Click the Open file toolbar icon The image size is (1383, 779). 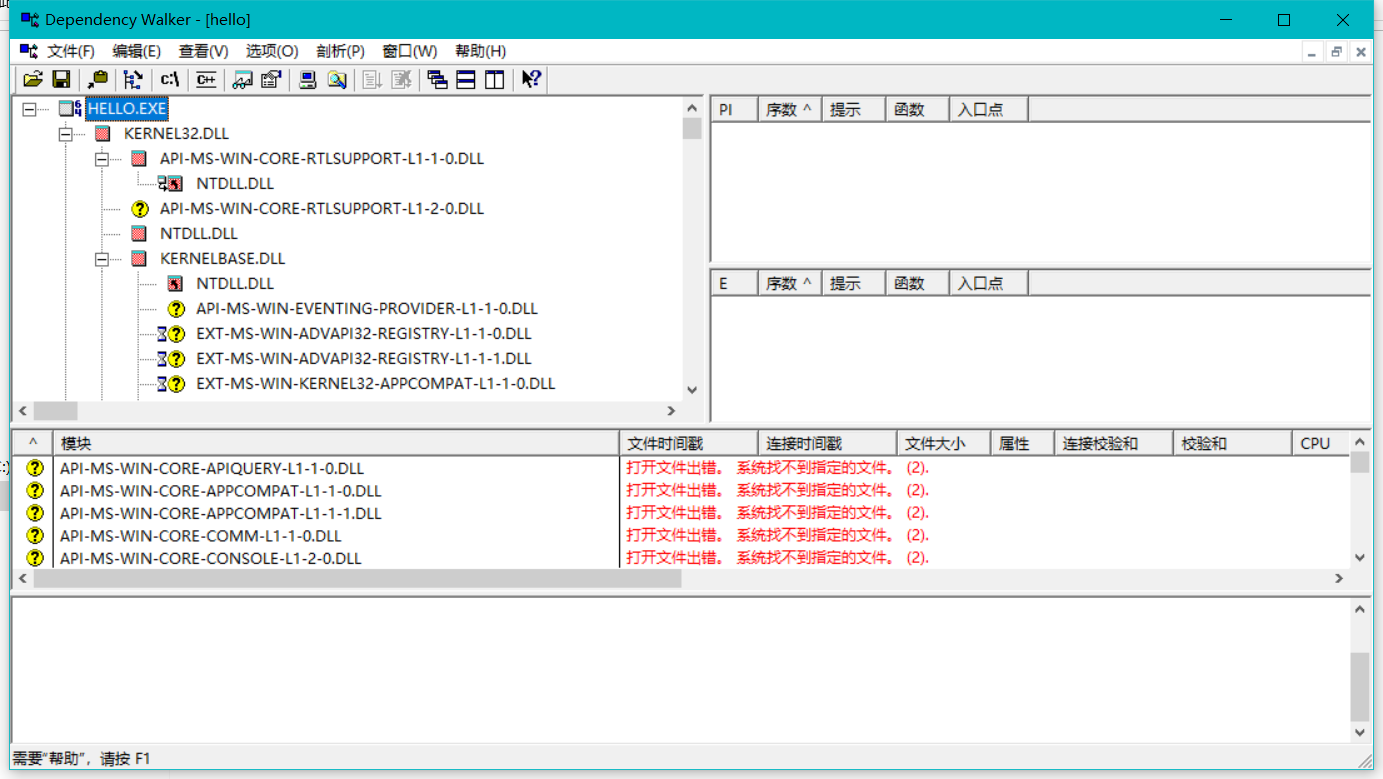[x=33, y=80]
